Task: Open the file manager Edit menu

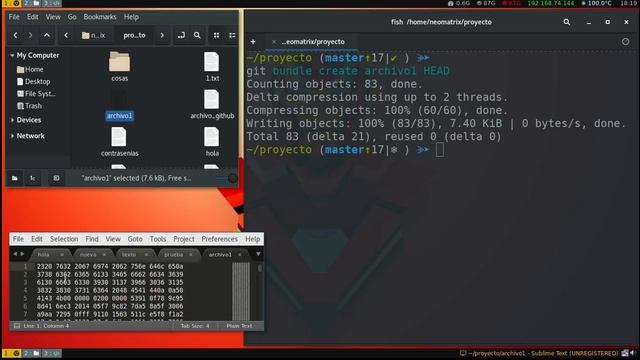Action: point(33,17)
